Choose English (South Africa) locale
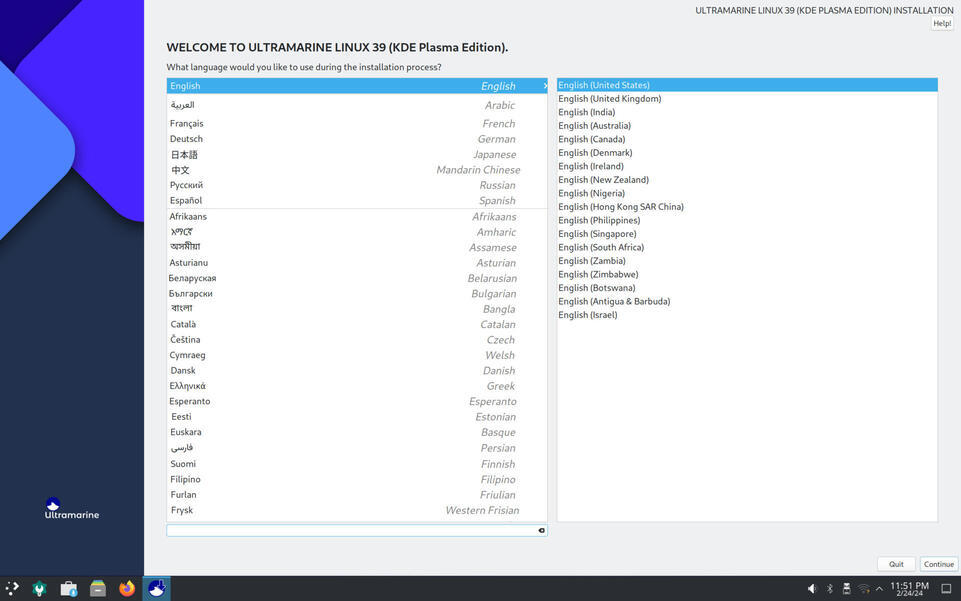The width and height of the screenshot is (961, 601). (x=747, y=247)
